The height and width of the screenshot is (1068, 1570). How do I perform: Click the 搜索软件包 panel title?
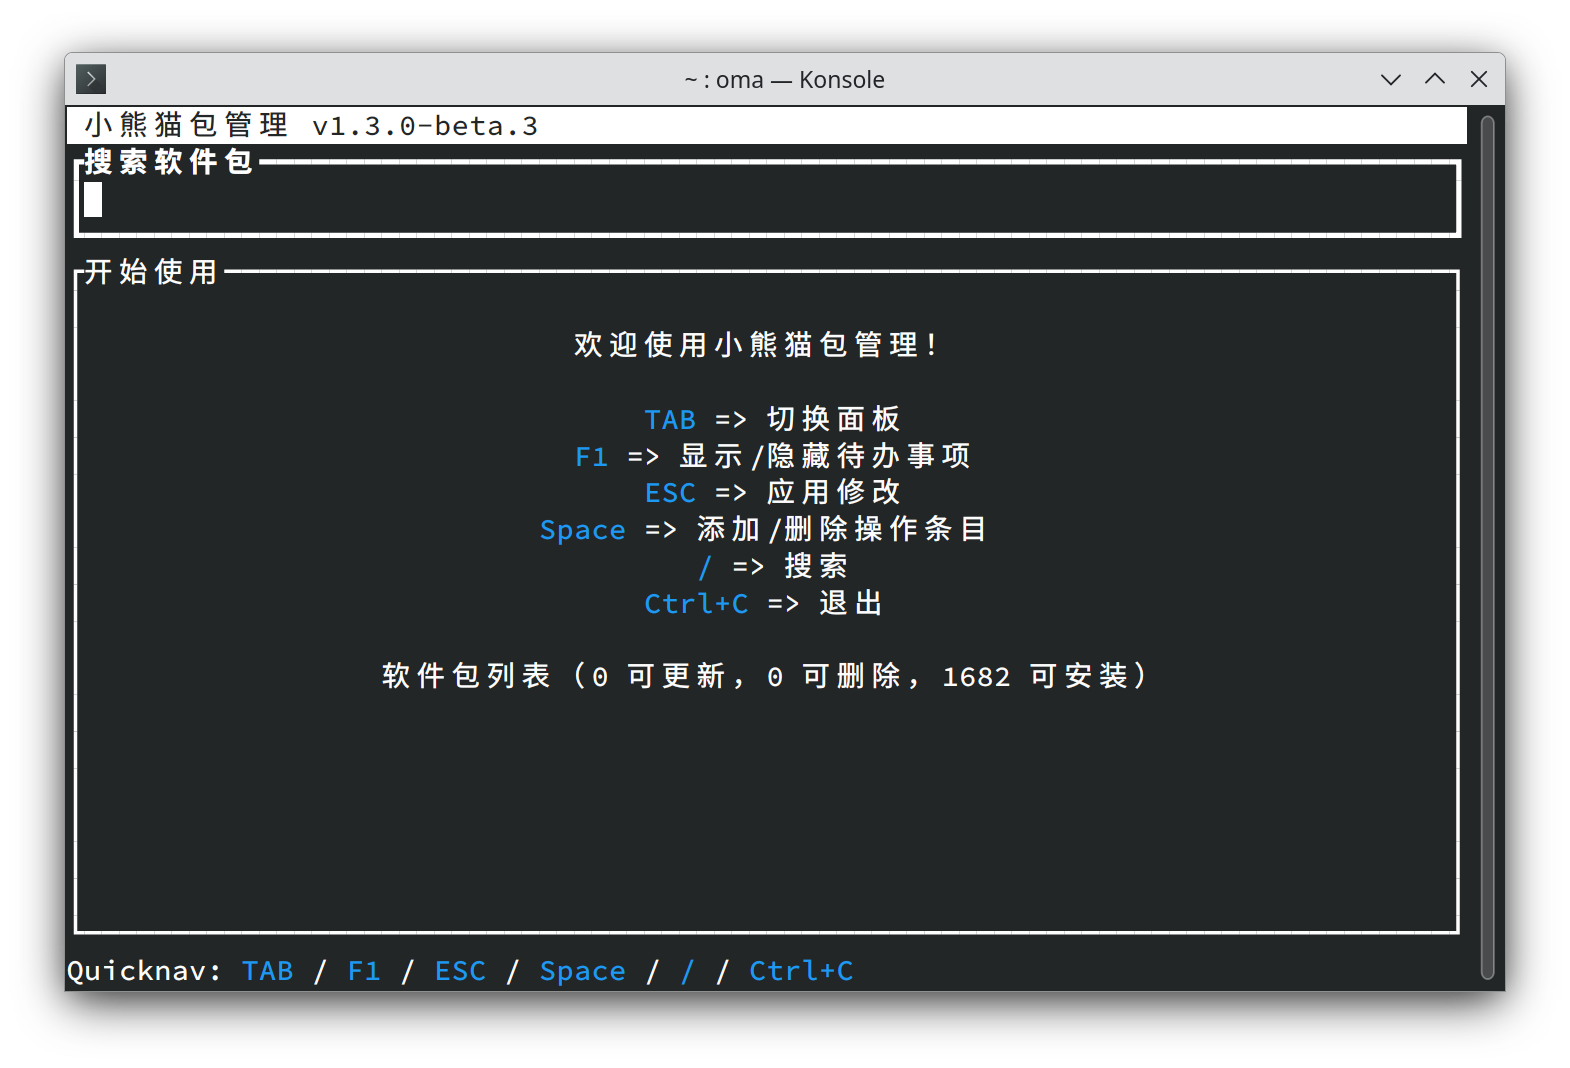pyautogui.click(x=168, y=162)
